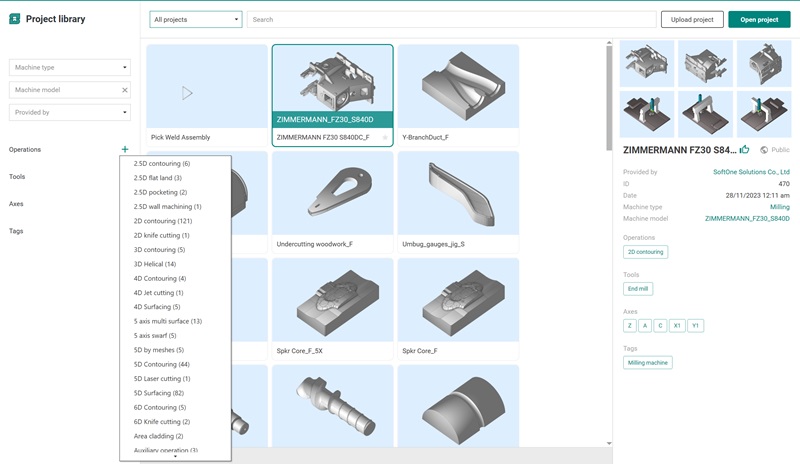Open the Pick Weld Assembly project card
The image size is (800, 464).
[207, 95]
